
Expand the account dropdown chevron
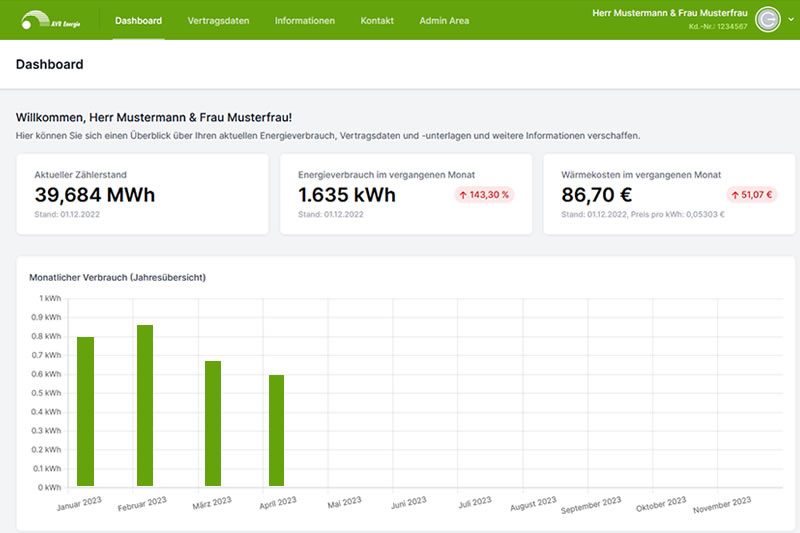790,20
